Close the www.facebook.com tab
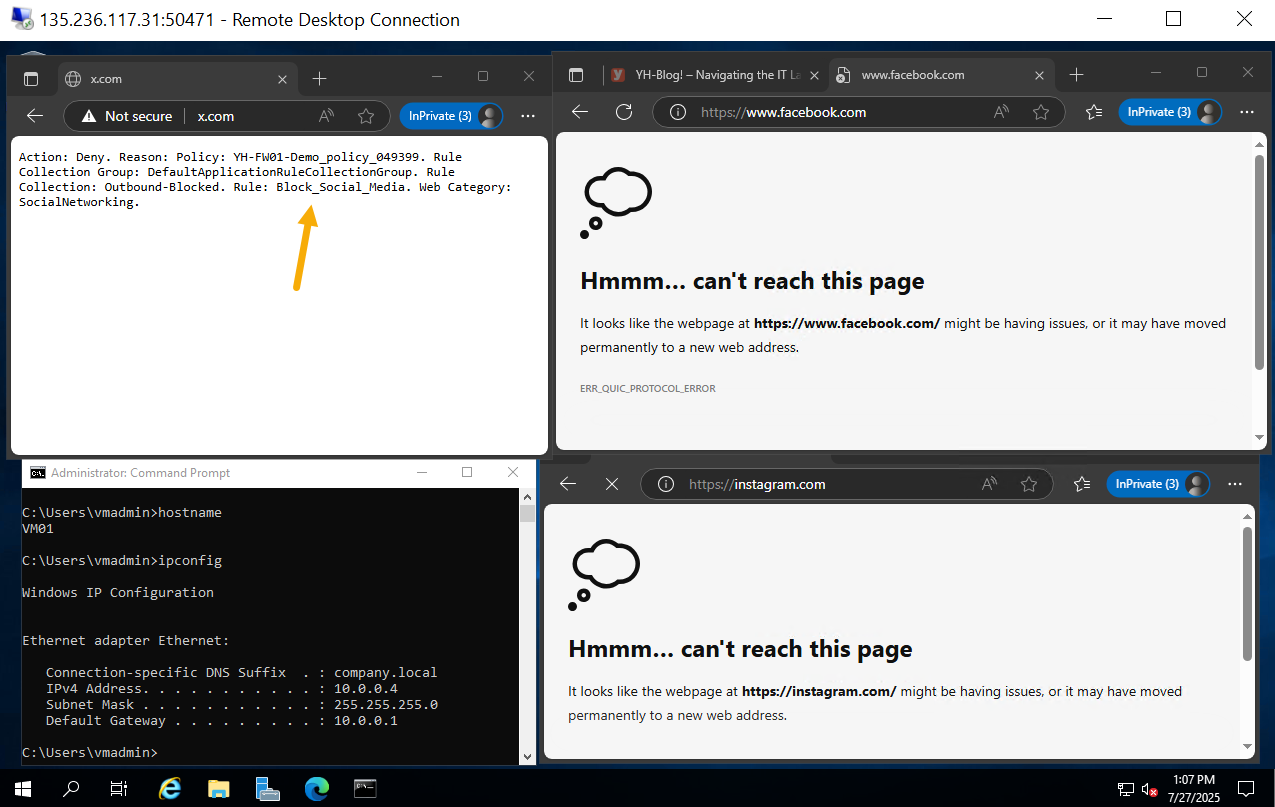This screenshot has width=1275, height=807. coord(1040,75)
